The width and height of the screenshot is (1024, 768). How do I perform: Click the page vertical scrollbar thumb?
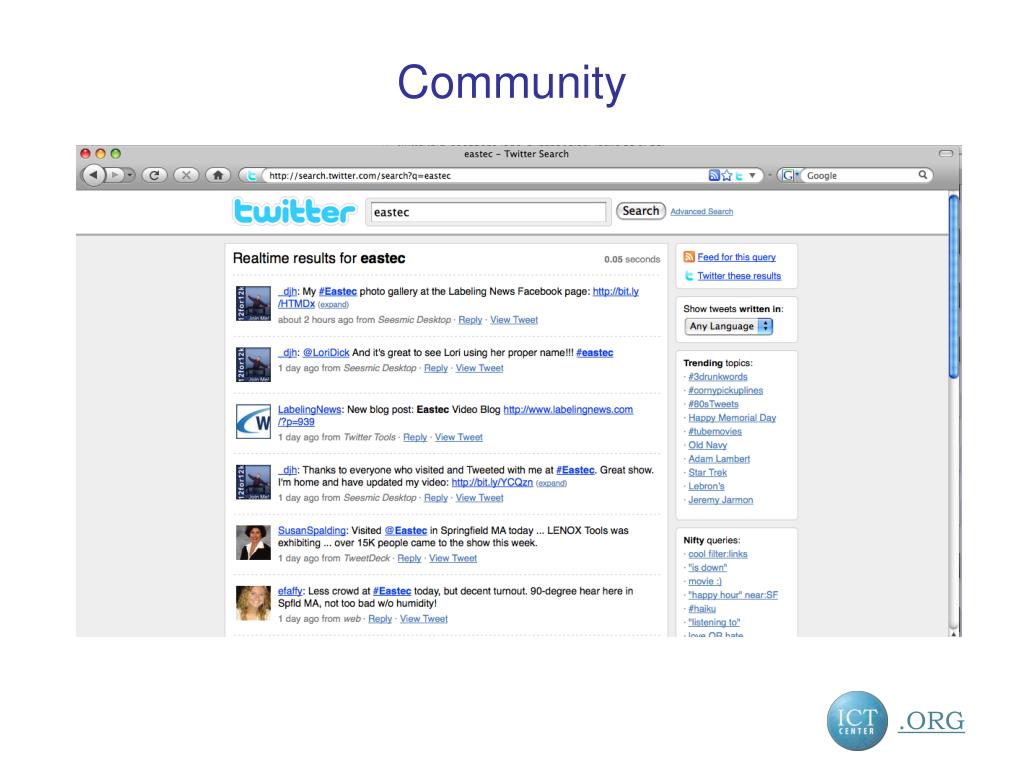pyautogui.click(x=953, y=287)
